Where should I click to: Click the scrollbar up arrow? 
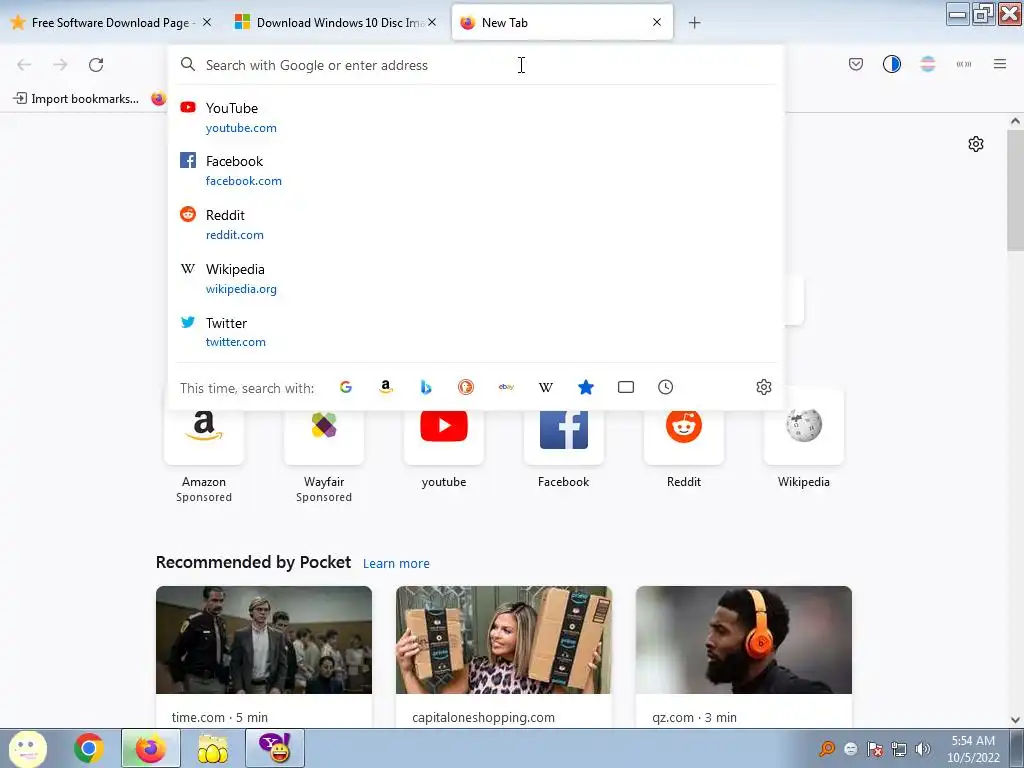click(x=1015, y=121)
